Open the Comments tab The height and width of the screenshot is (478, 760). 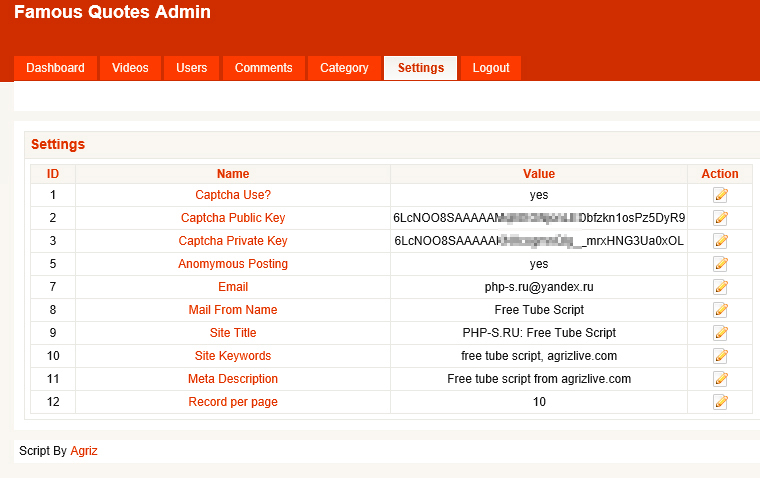pos(263,68)
